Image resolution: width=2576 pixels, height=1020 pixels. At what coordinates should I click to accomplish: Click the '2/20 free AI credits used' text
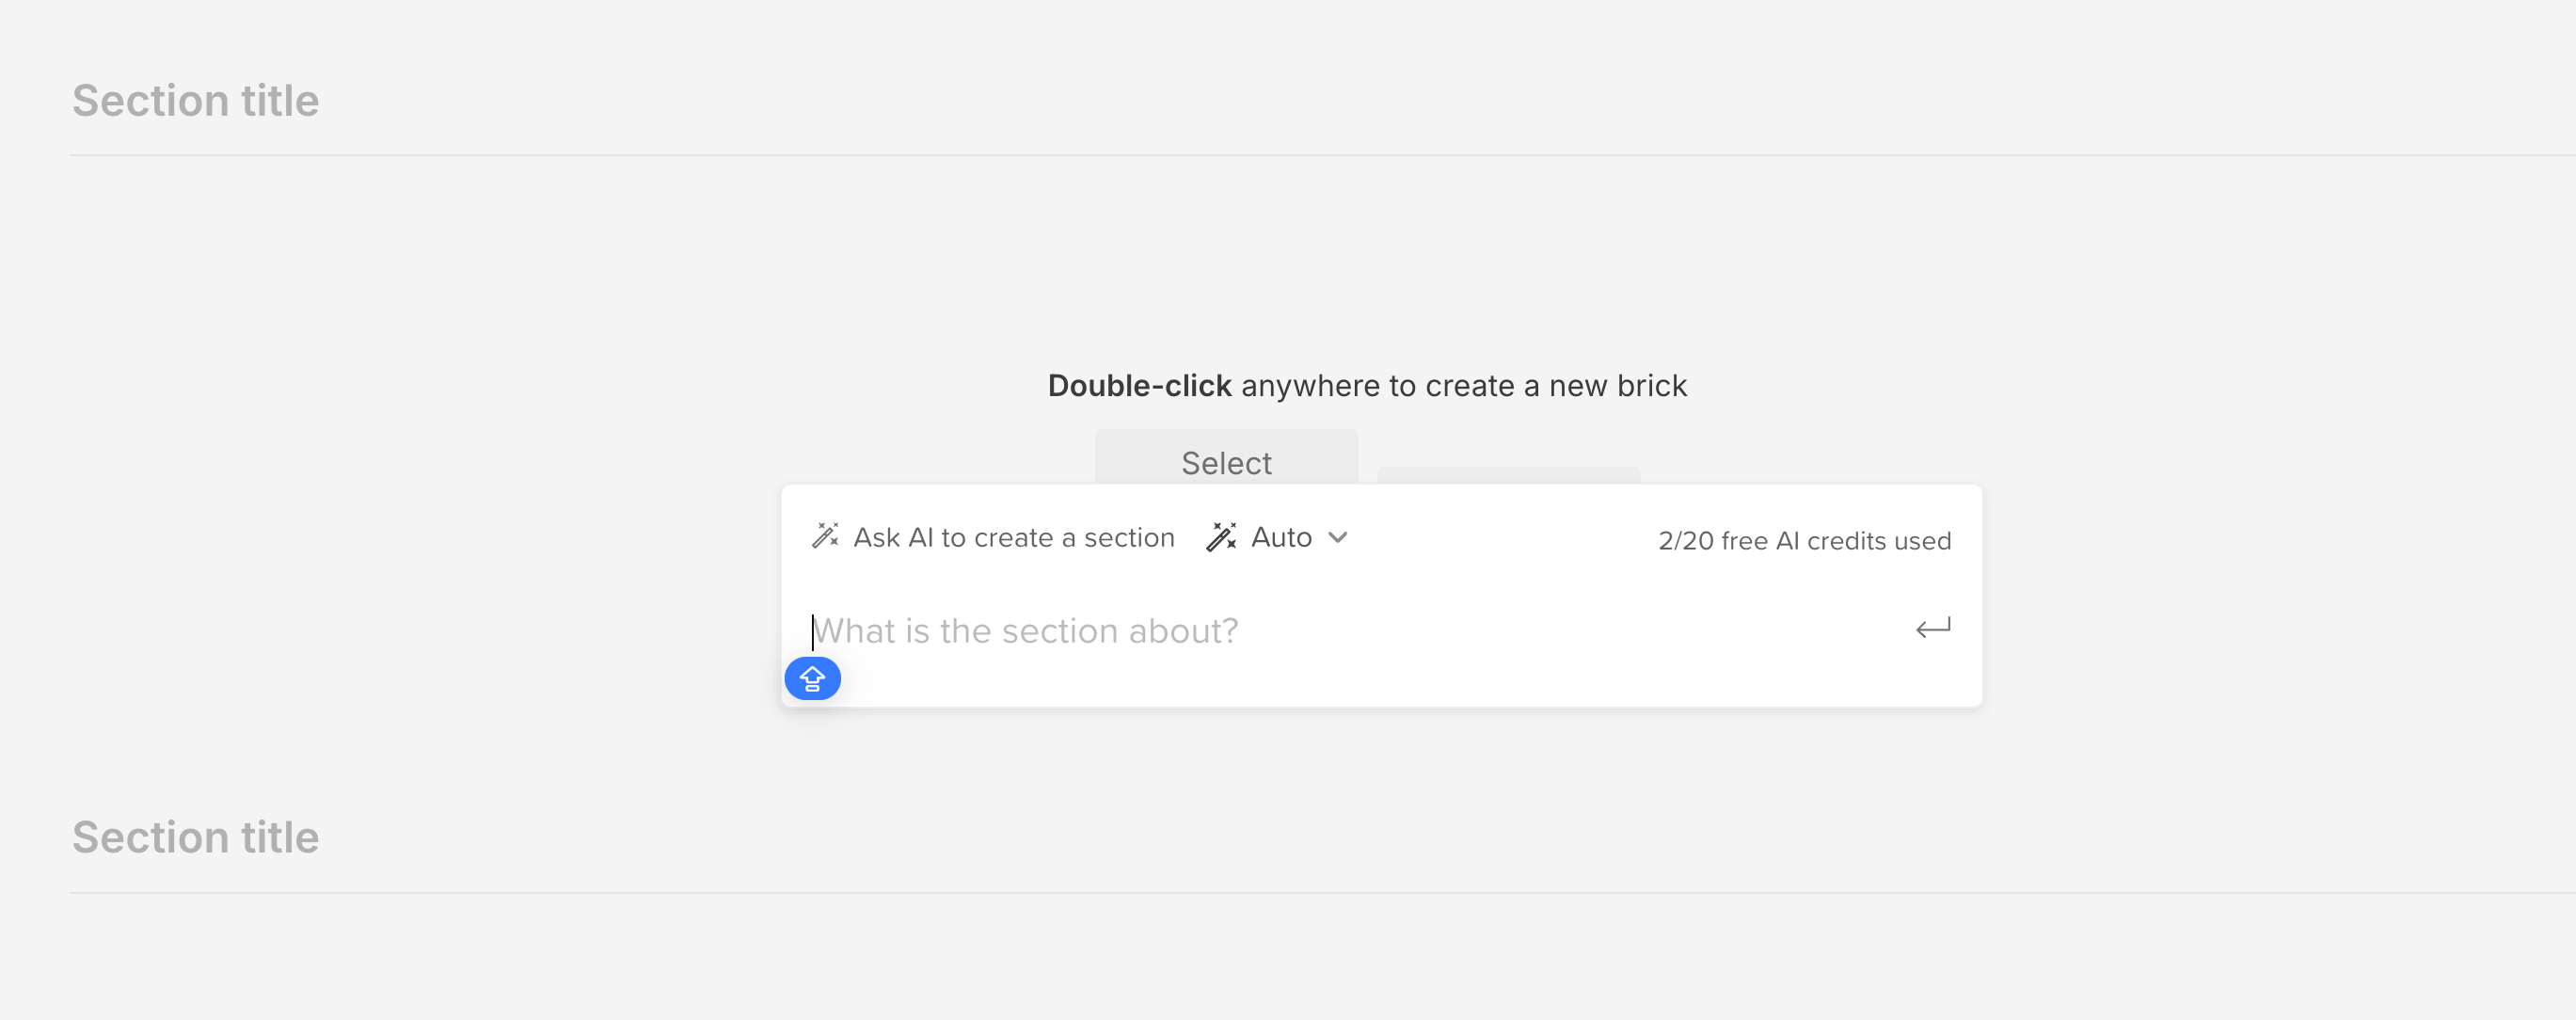coord(1804,541)
